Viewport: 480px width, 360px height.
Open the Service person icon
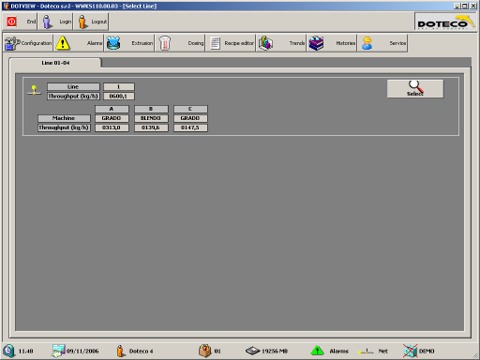[367, 43]
